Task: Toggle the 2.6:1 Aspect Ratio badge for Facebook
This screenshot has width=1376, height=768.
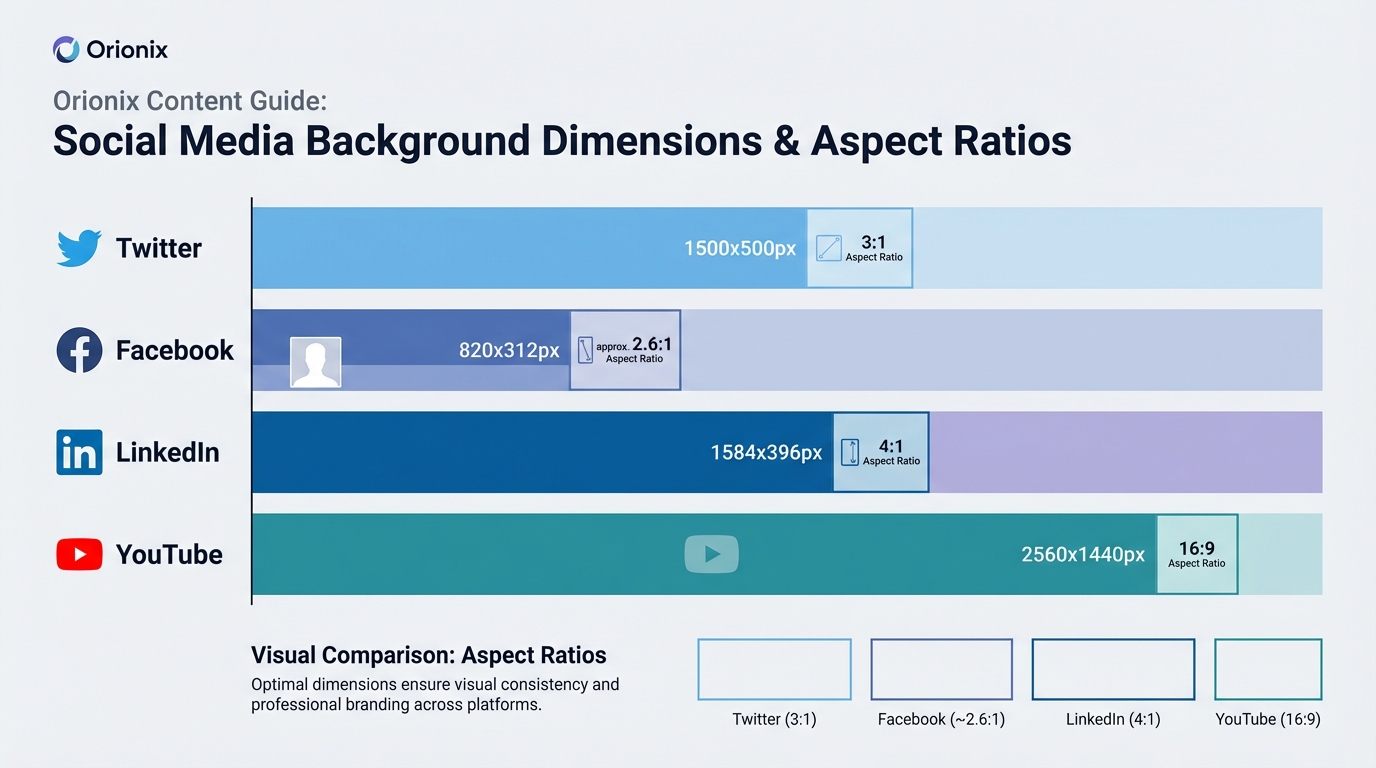Action: [x=624, y=350]
